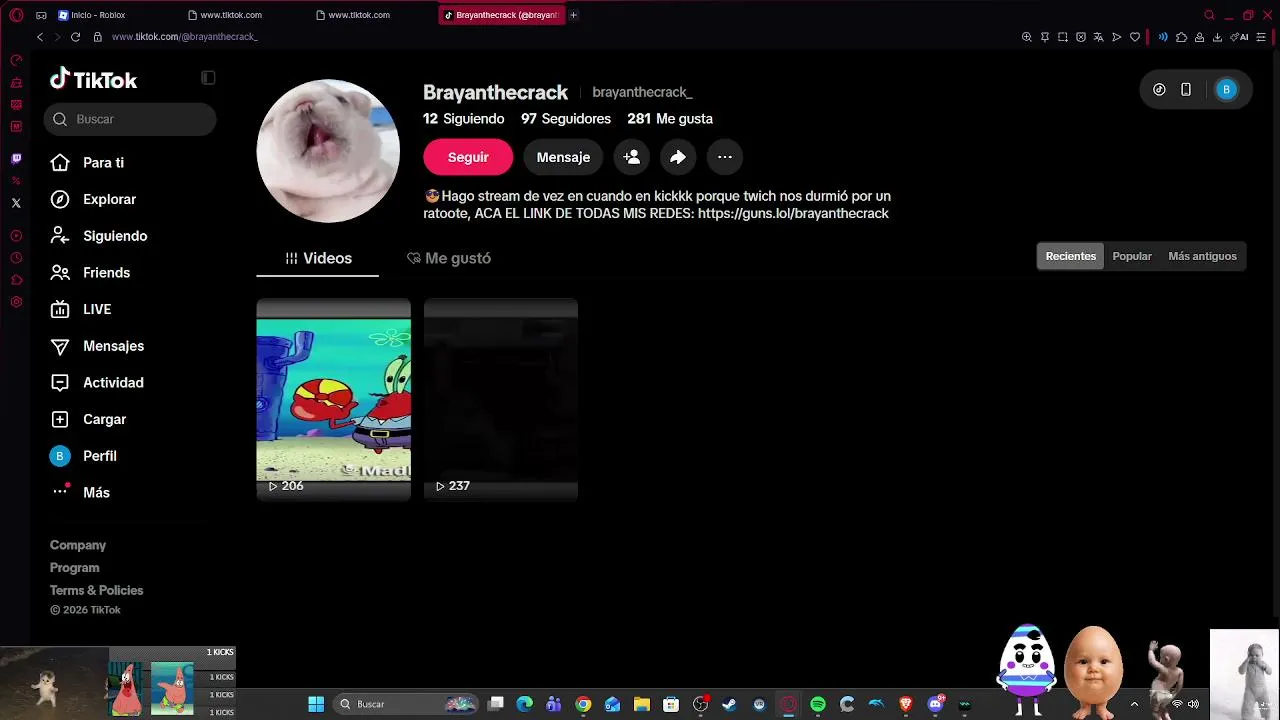Sort videos by Popular
Screen dimensions: 1280x720
click(1132, 256)
